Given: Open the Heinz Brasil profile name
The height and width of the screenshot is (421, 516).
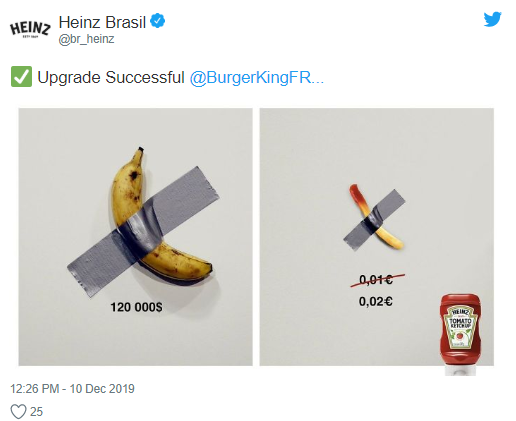Looking at the screenshot, I should (102, 22).
